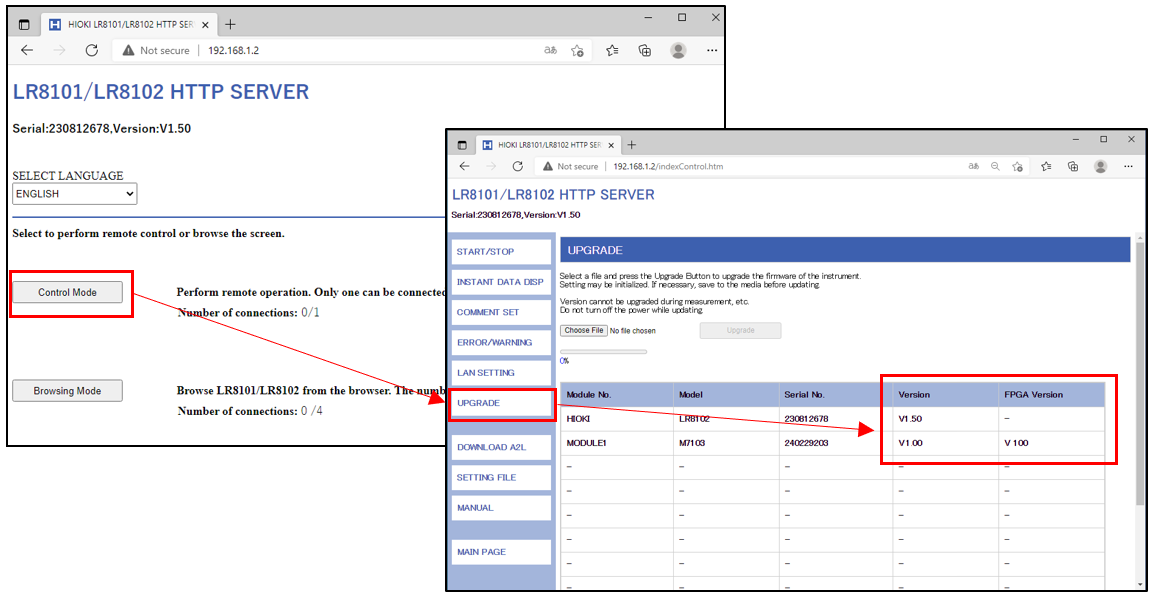Screen dimensions: 1156x601
Task: Click the forward arrow in the back browser window
Action: click(60, 50)
